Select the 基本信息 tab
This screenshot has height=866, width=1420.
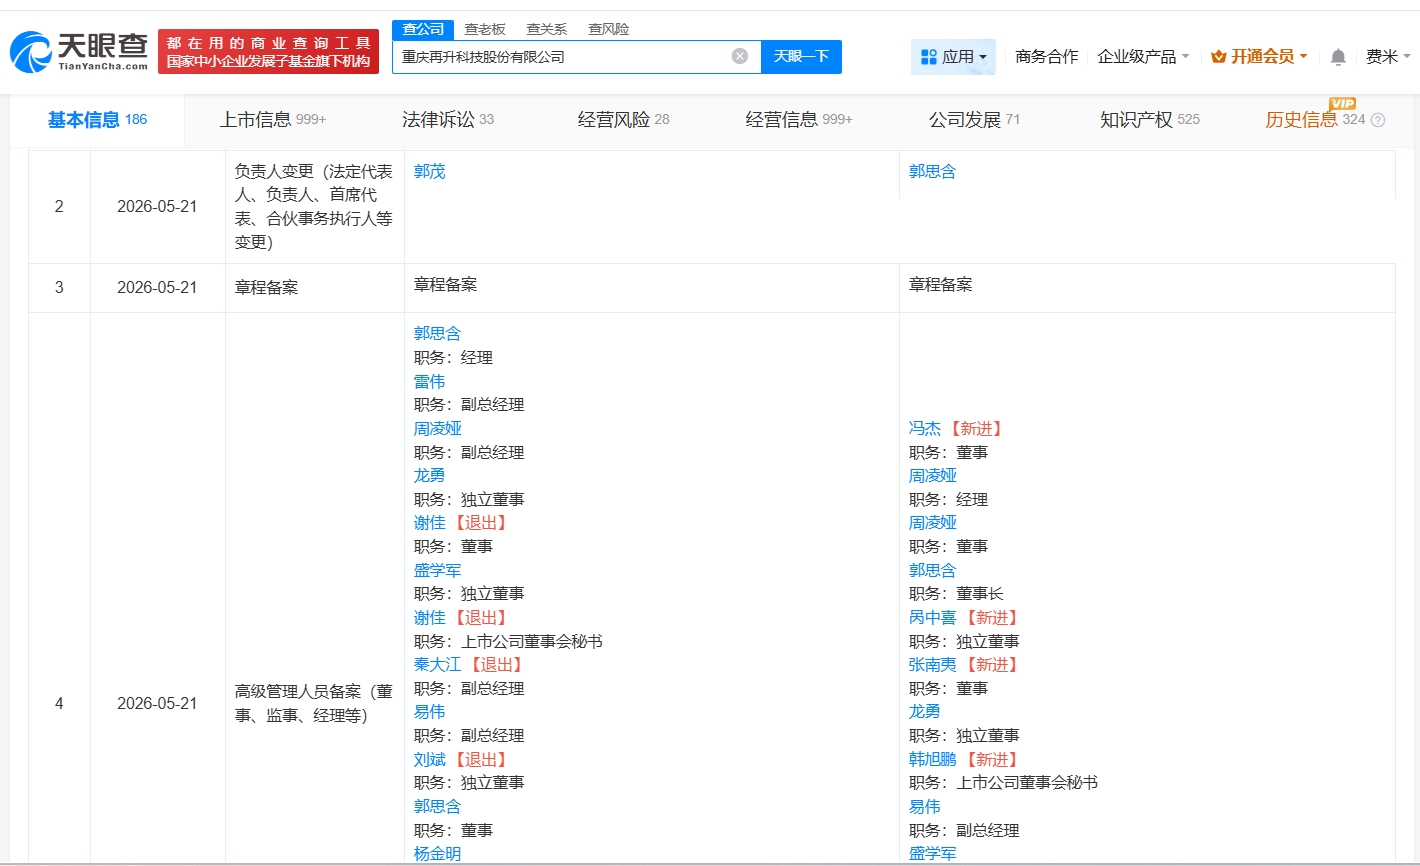pos(97,120)
